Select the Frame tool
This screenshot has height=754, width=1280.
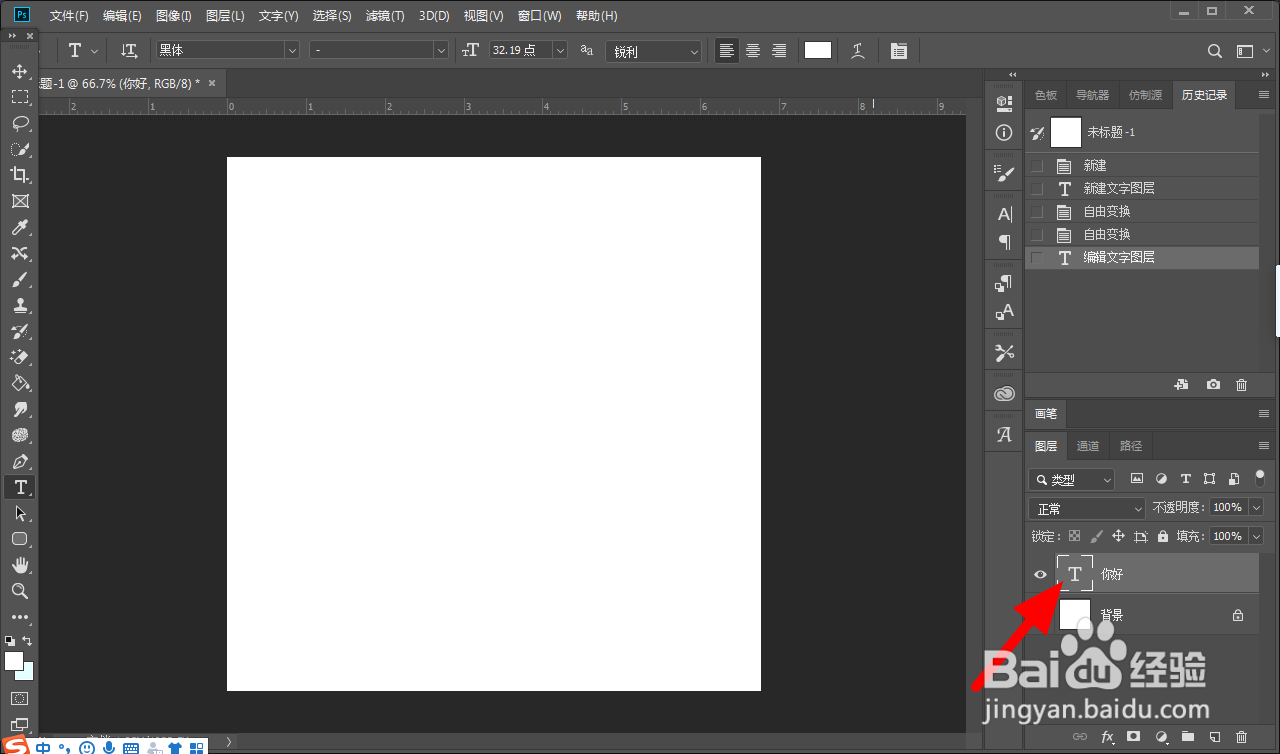19,201
